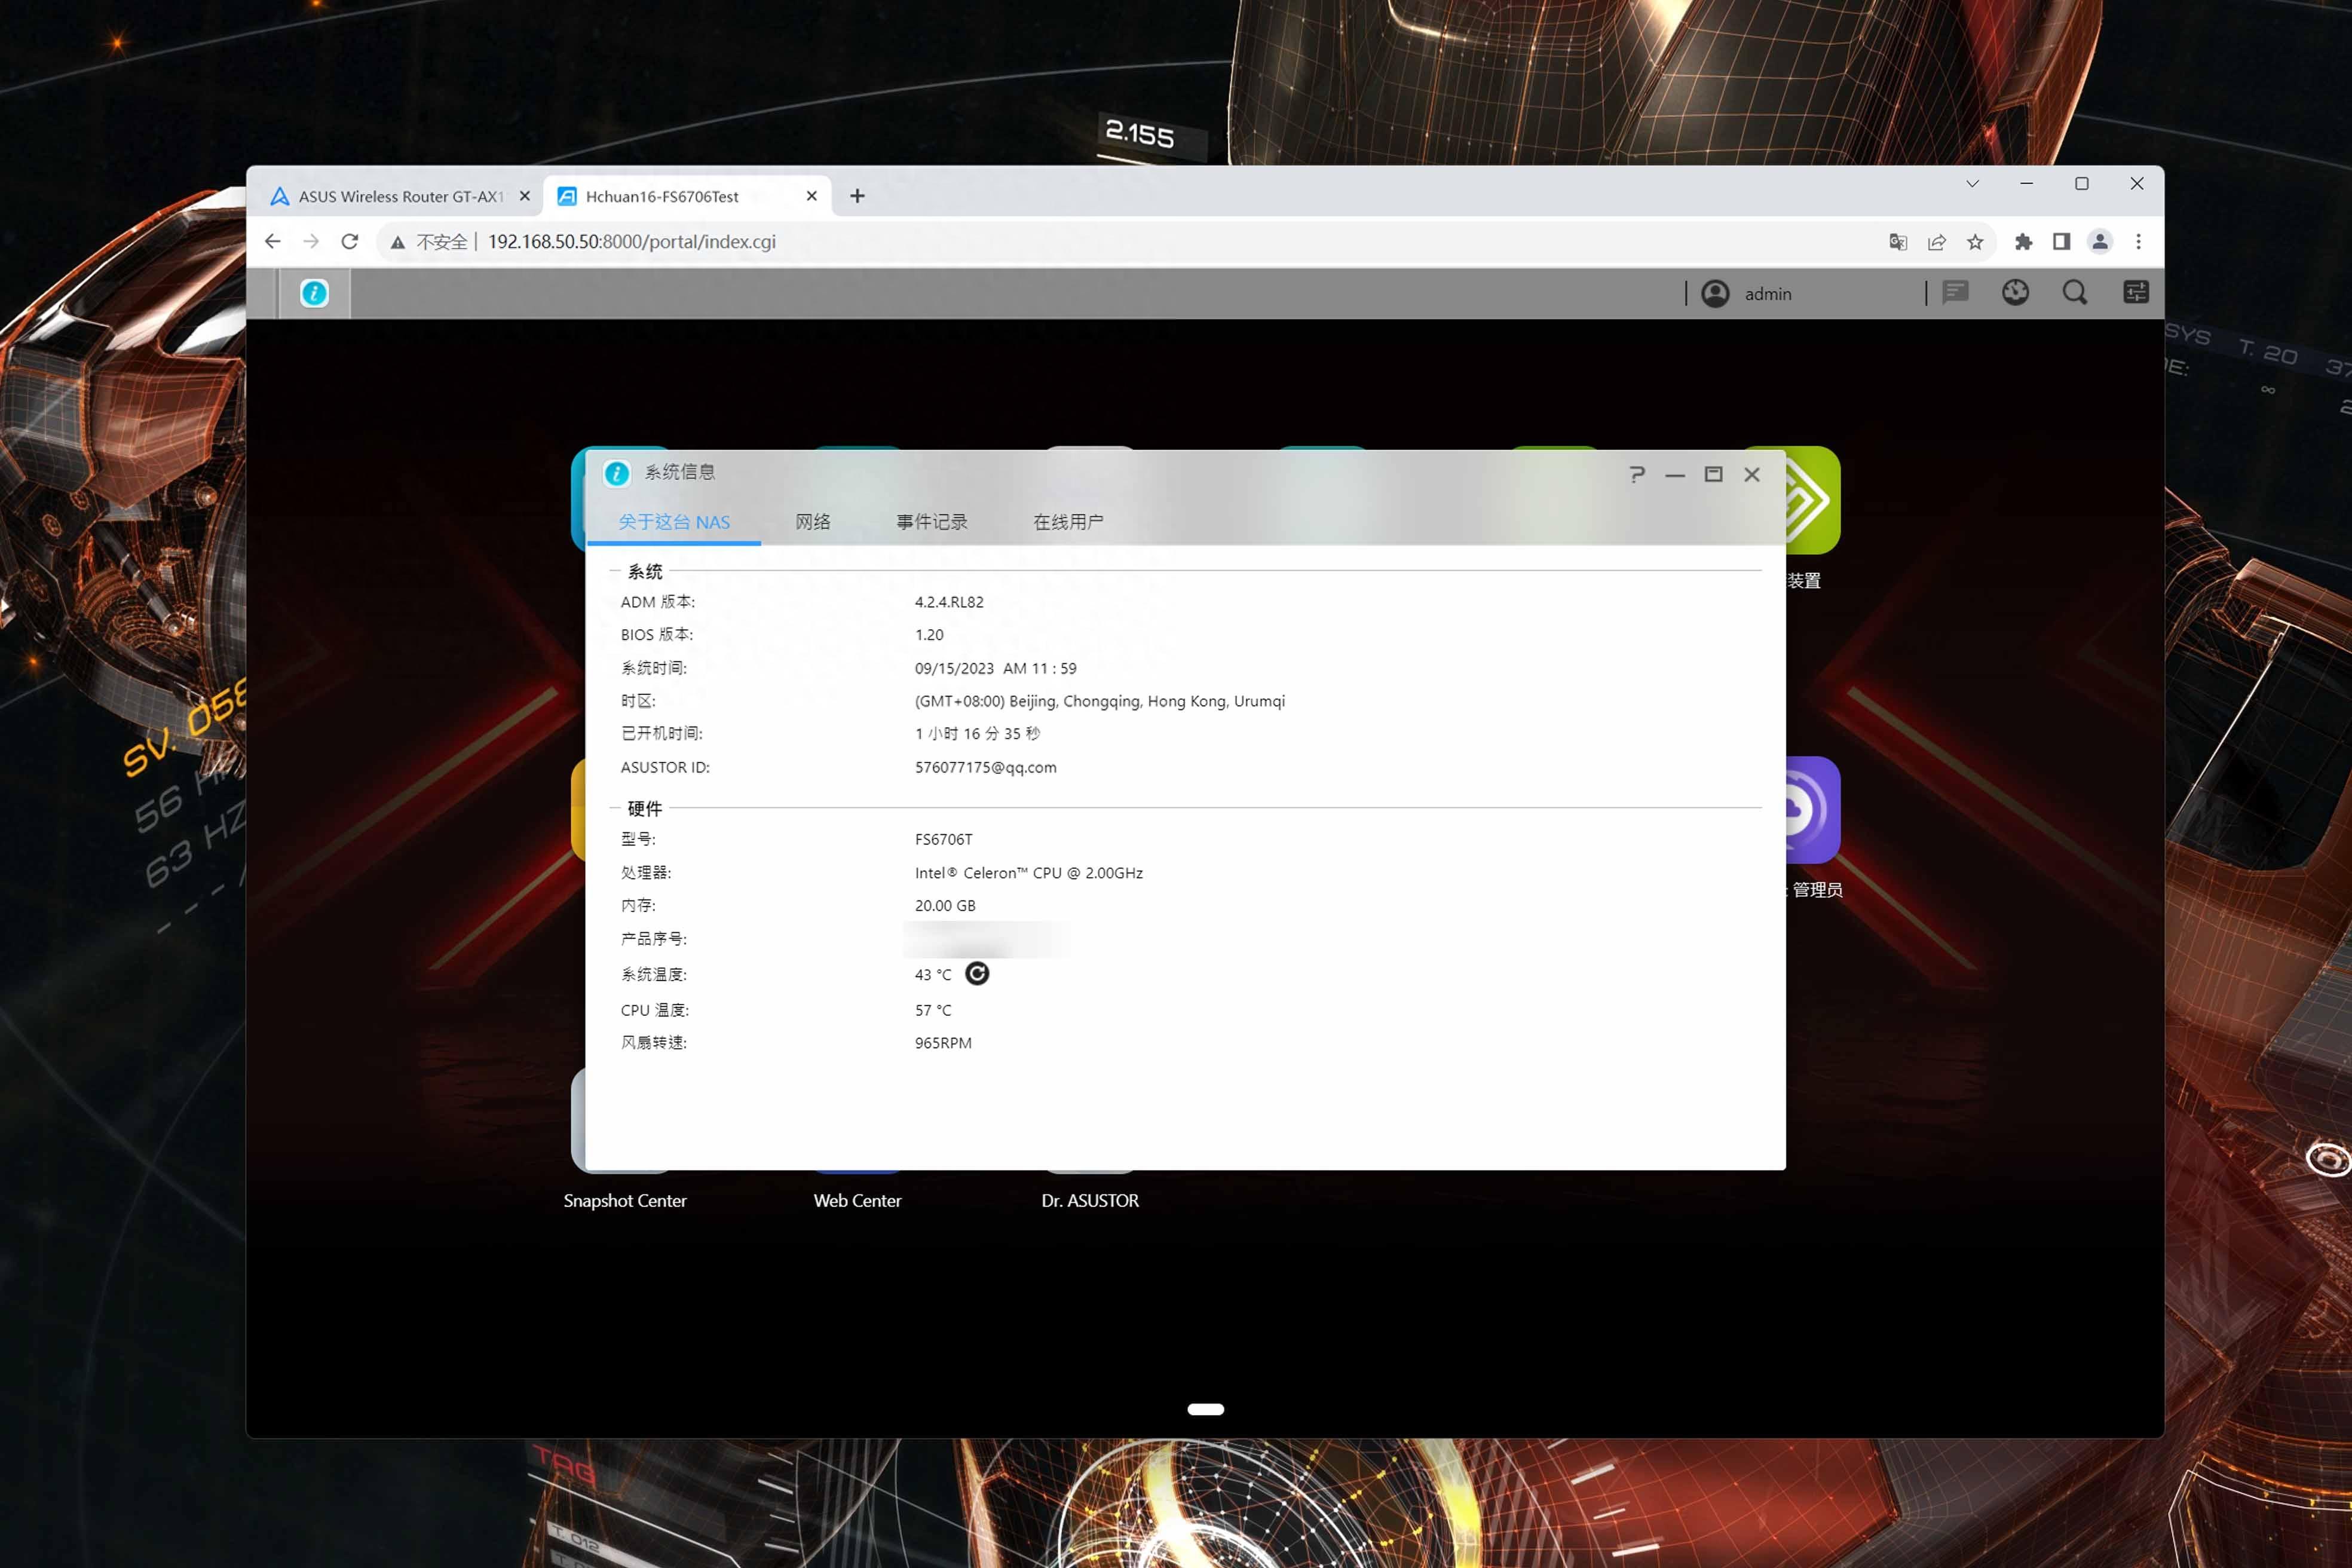Open the Snapshot Center app
Screen dimensions: 2352x1568
625,1200
